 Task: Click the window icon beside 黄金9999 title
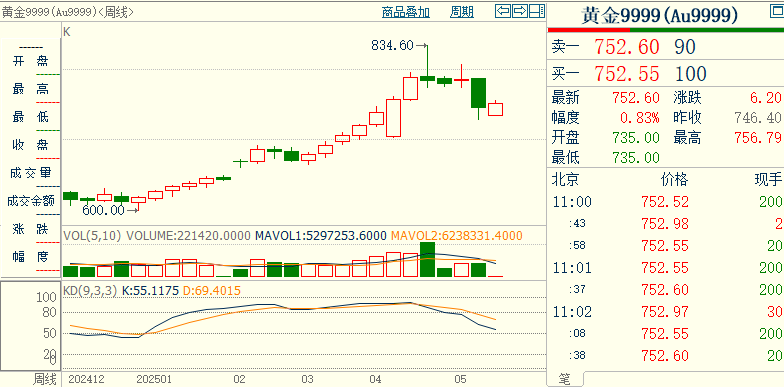click(778, 10)
